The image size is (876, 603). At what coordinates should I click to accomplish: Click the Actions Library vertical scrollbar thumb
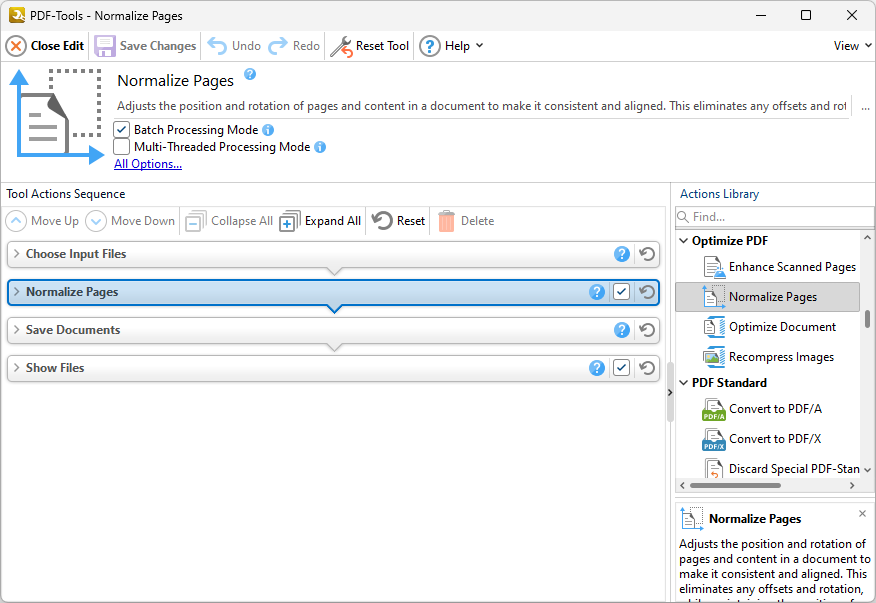[867, 319]
